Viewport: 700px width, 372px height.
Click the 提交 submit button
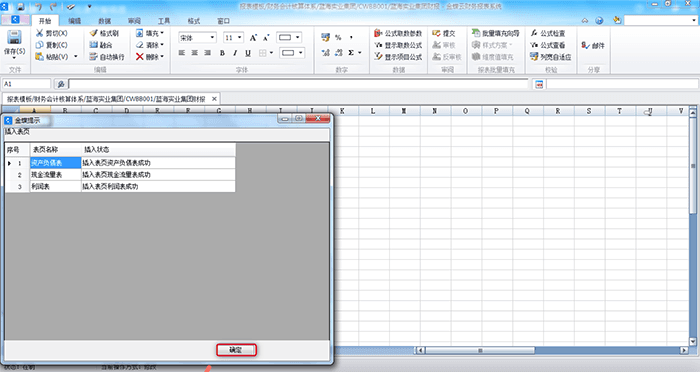click(444, 33)
